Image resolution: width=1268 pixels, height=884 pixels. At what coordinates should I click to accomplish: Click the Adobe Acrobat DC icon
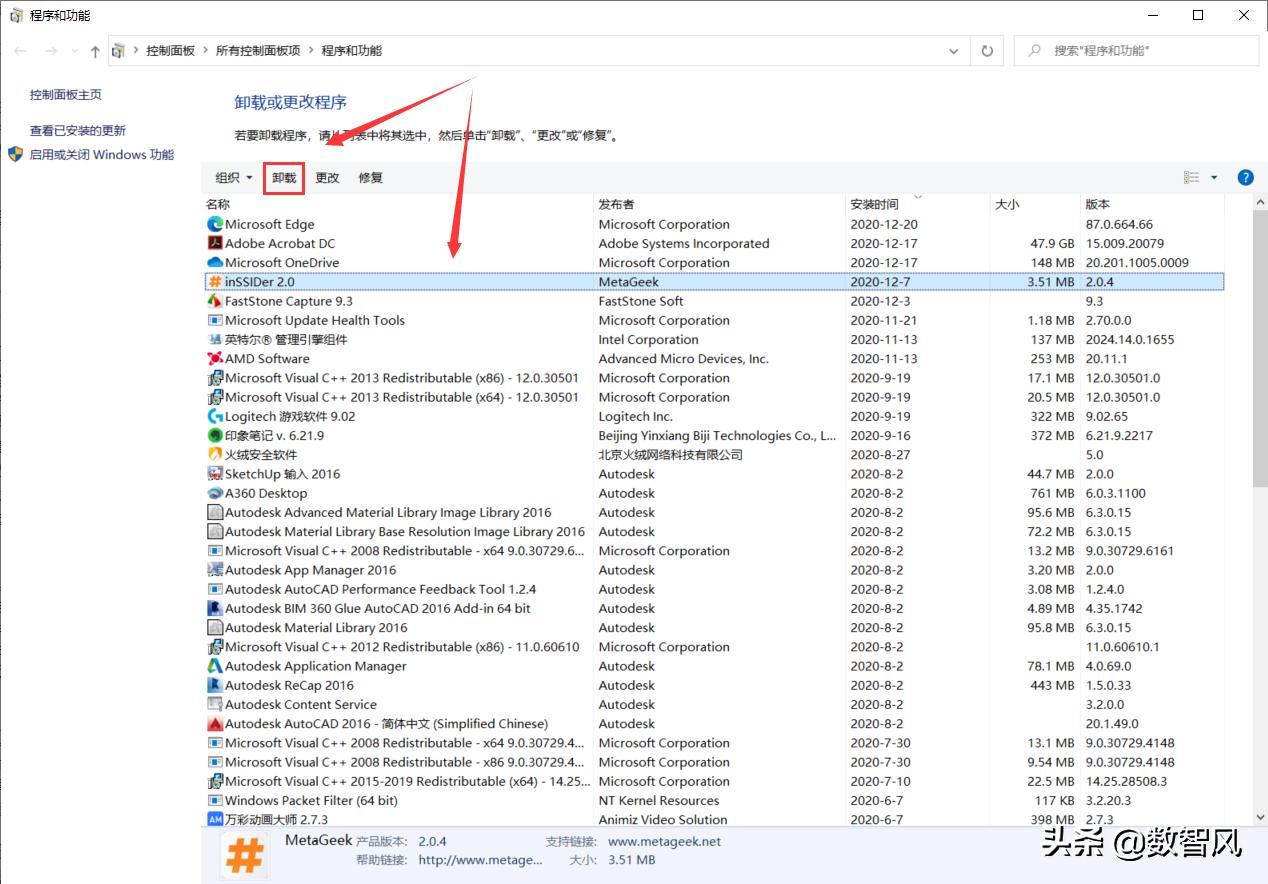pyautogui.click(x=215, y=243)
